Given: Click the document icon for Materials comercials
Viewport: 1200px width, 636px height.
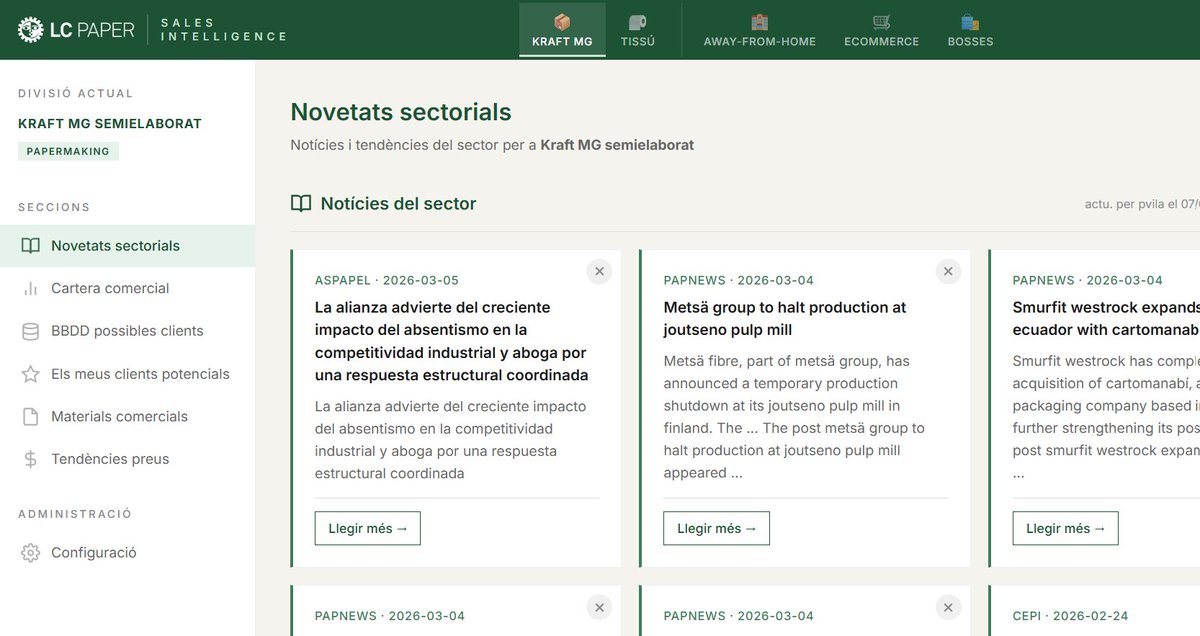Looking at the screenshot, I should 31,416.
